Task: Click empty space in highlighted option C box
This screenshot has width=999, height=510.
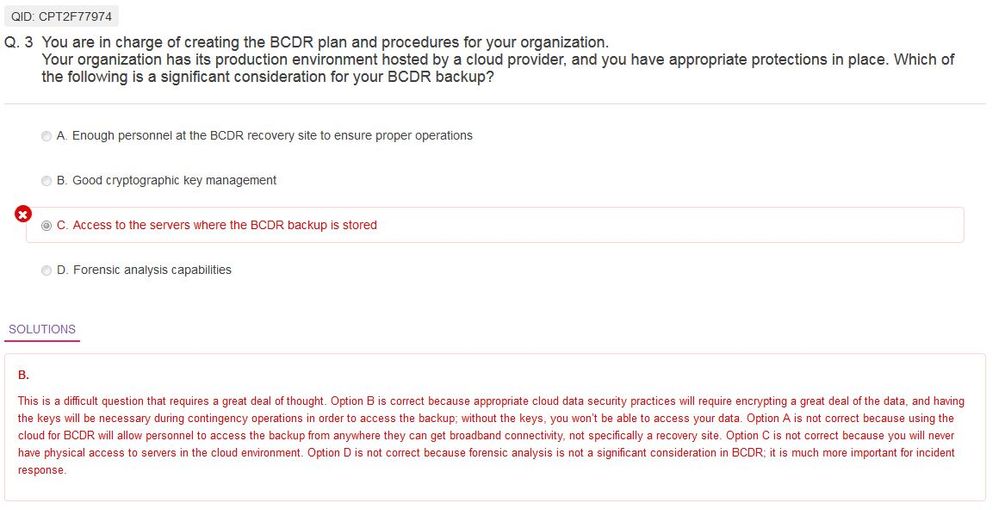Action: (x=670, y=225)
